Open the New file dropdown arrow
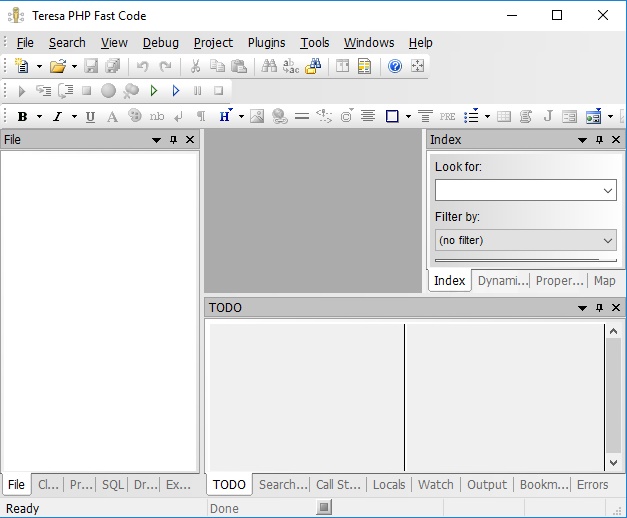The width and height of the screenshot is (627, 518). [39, 67]
